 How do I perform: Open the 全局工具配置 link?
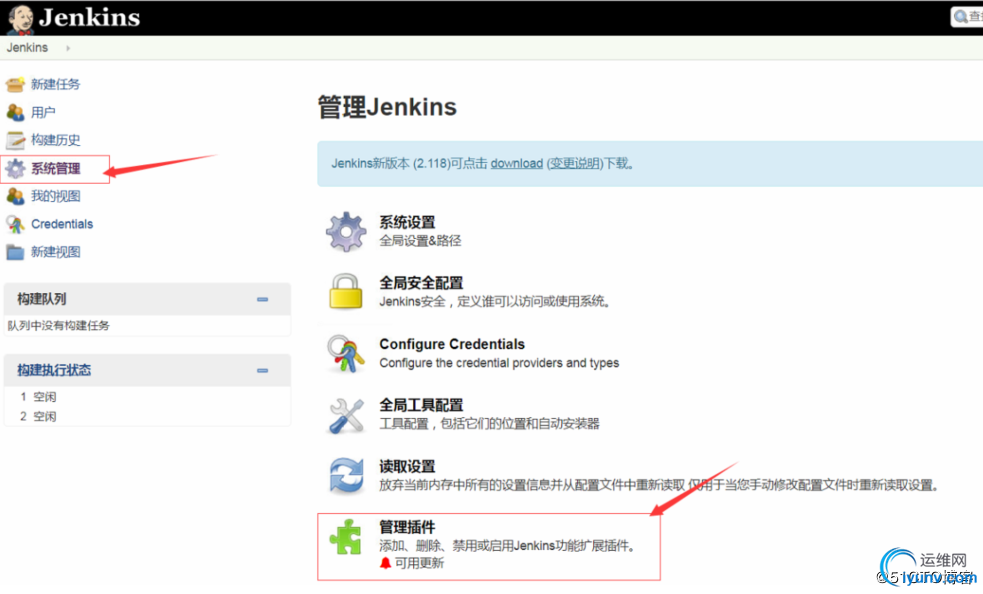tap(421, 405)
